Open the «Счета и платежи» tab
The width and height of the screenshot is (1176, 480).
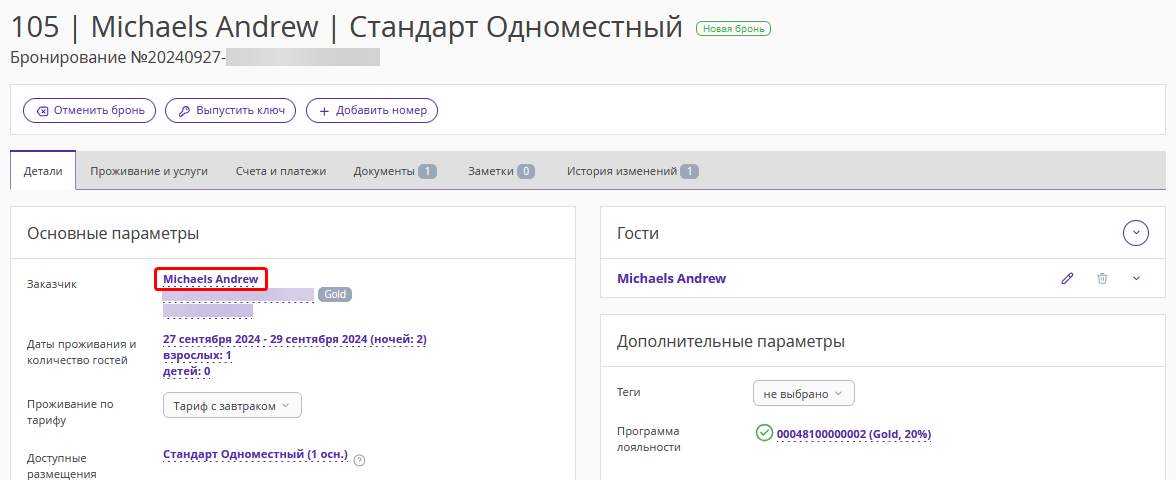[280, 171]
